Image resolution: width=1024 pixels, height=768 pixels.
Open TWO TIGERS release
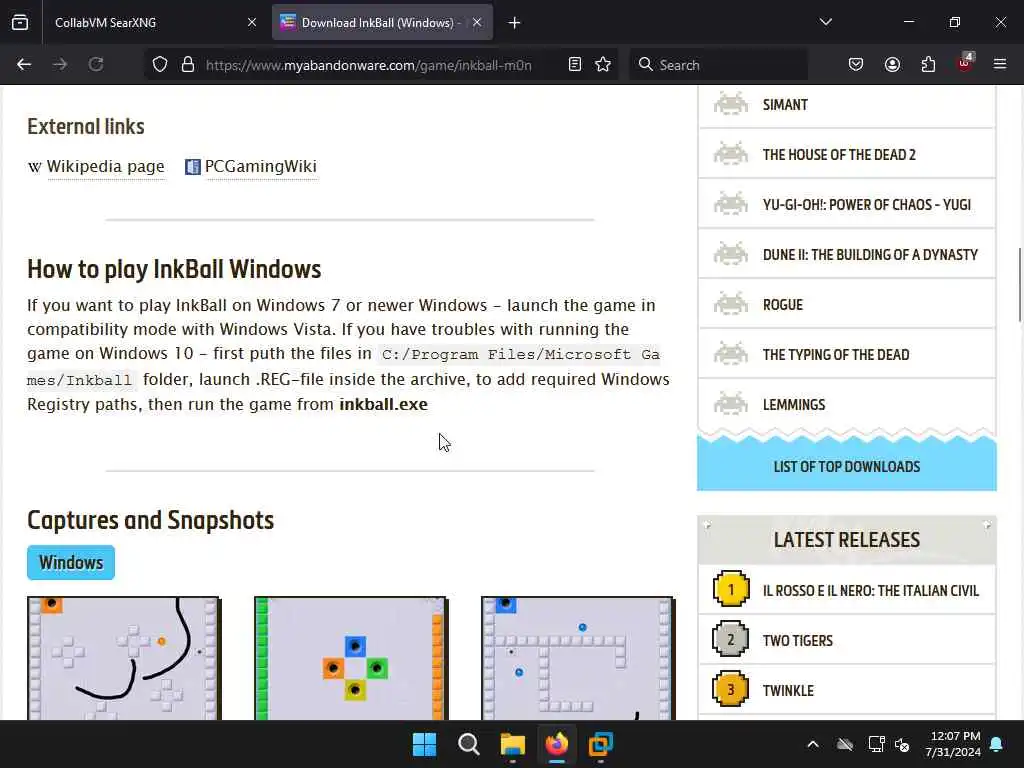[797, 641]
